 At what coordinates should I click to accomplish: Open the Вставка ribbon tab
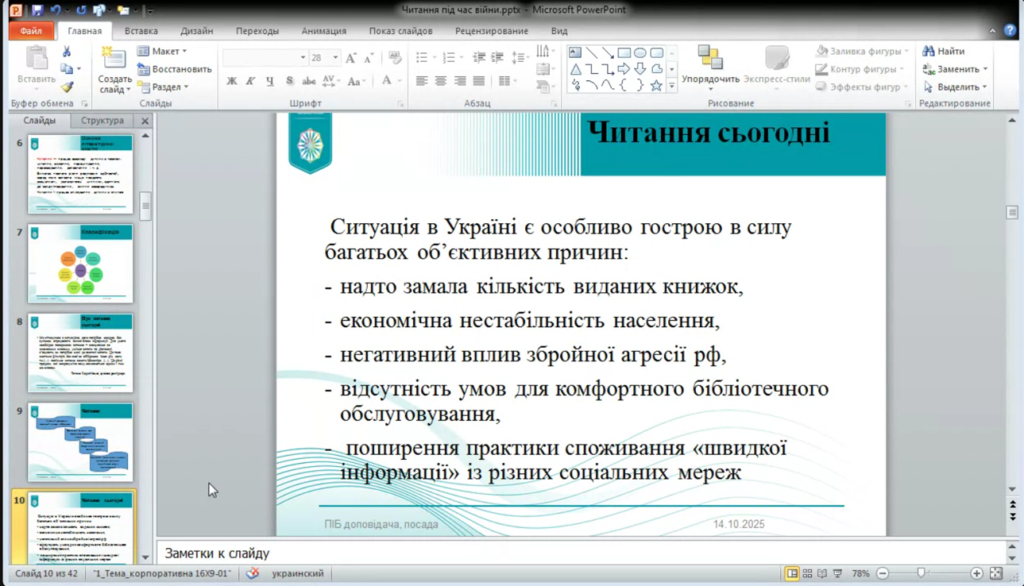click(x=141, y=31)
